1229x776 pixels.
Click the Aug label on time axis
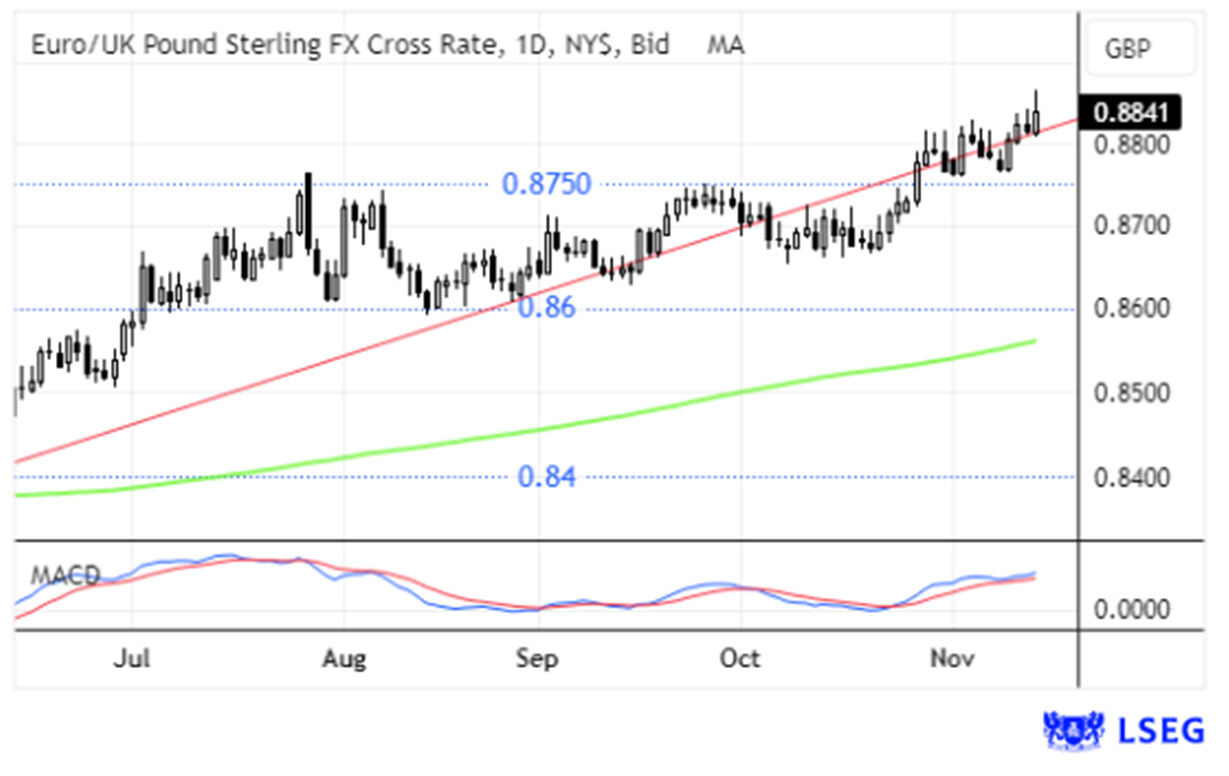coord(344,659)
